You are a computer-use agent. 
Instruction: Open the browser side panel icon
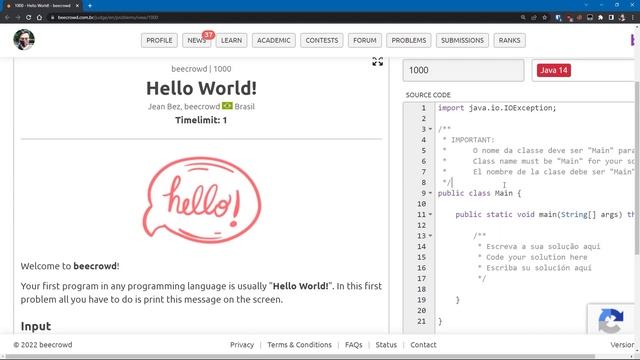tap(611, 18)
